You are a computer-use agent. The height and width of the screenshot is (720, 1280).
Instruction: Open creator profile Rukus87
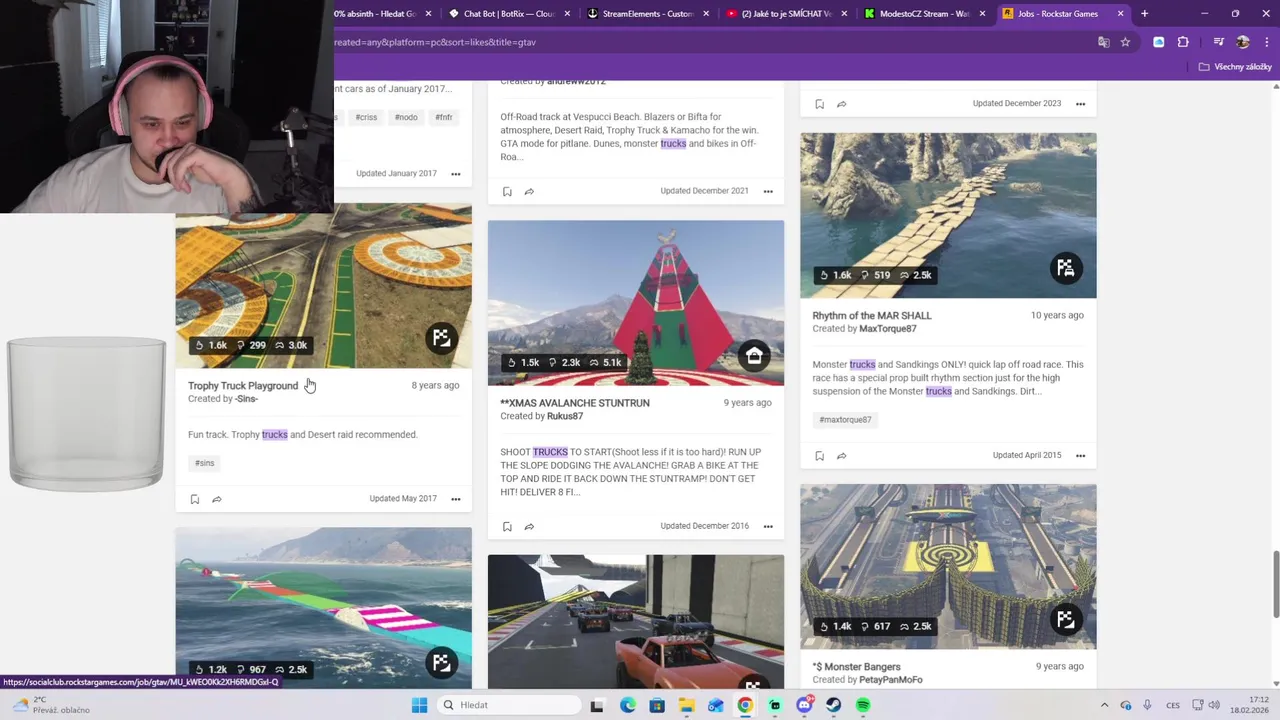pyautogui.click(x=565, y=416)
